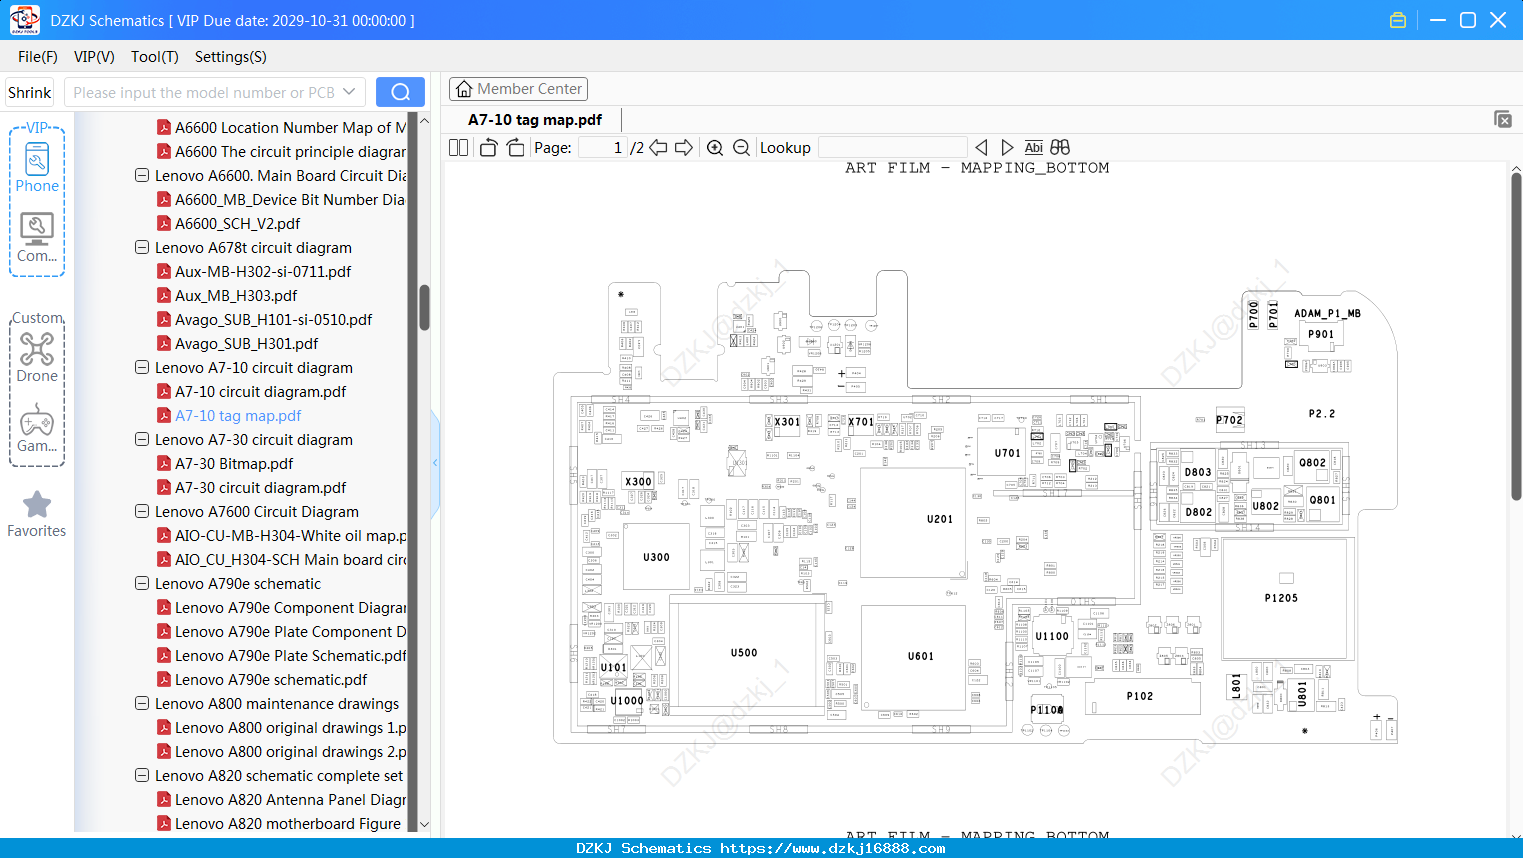Open the Computer category
Screen dimensions: 1523x858
point(37,237)
